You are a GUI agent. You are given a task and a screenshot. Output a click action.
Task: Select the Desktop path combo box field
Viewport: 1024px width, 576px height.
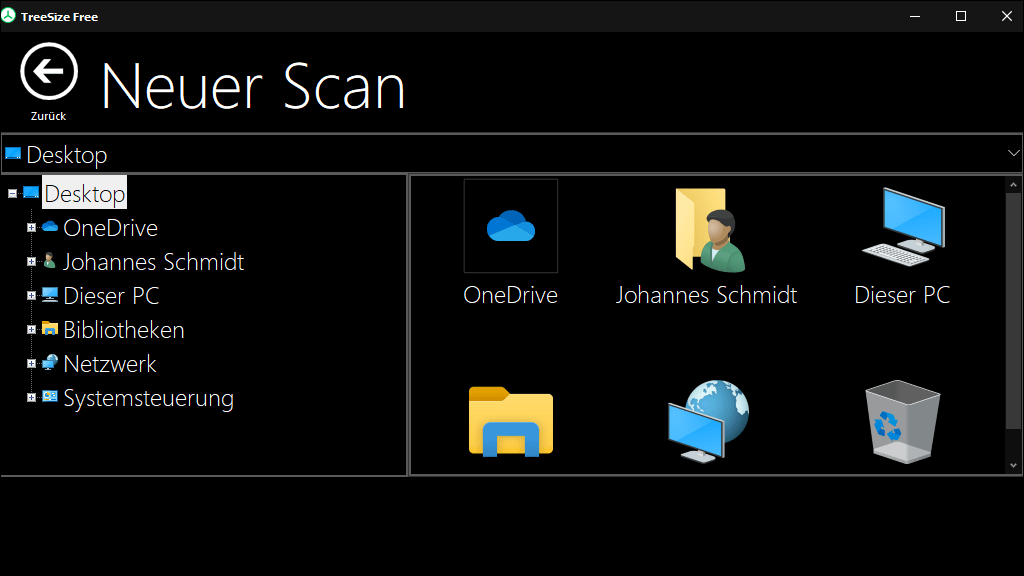(511, 154)
